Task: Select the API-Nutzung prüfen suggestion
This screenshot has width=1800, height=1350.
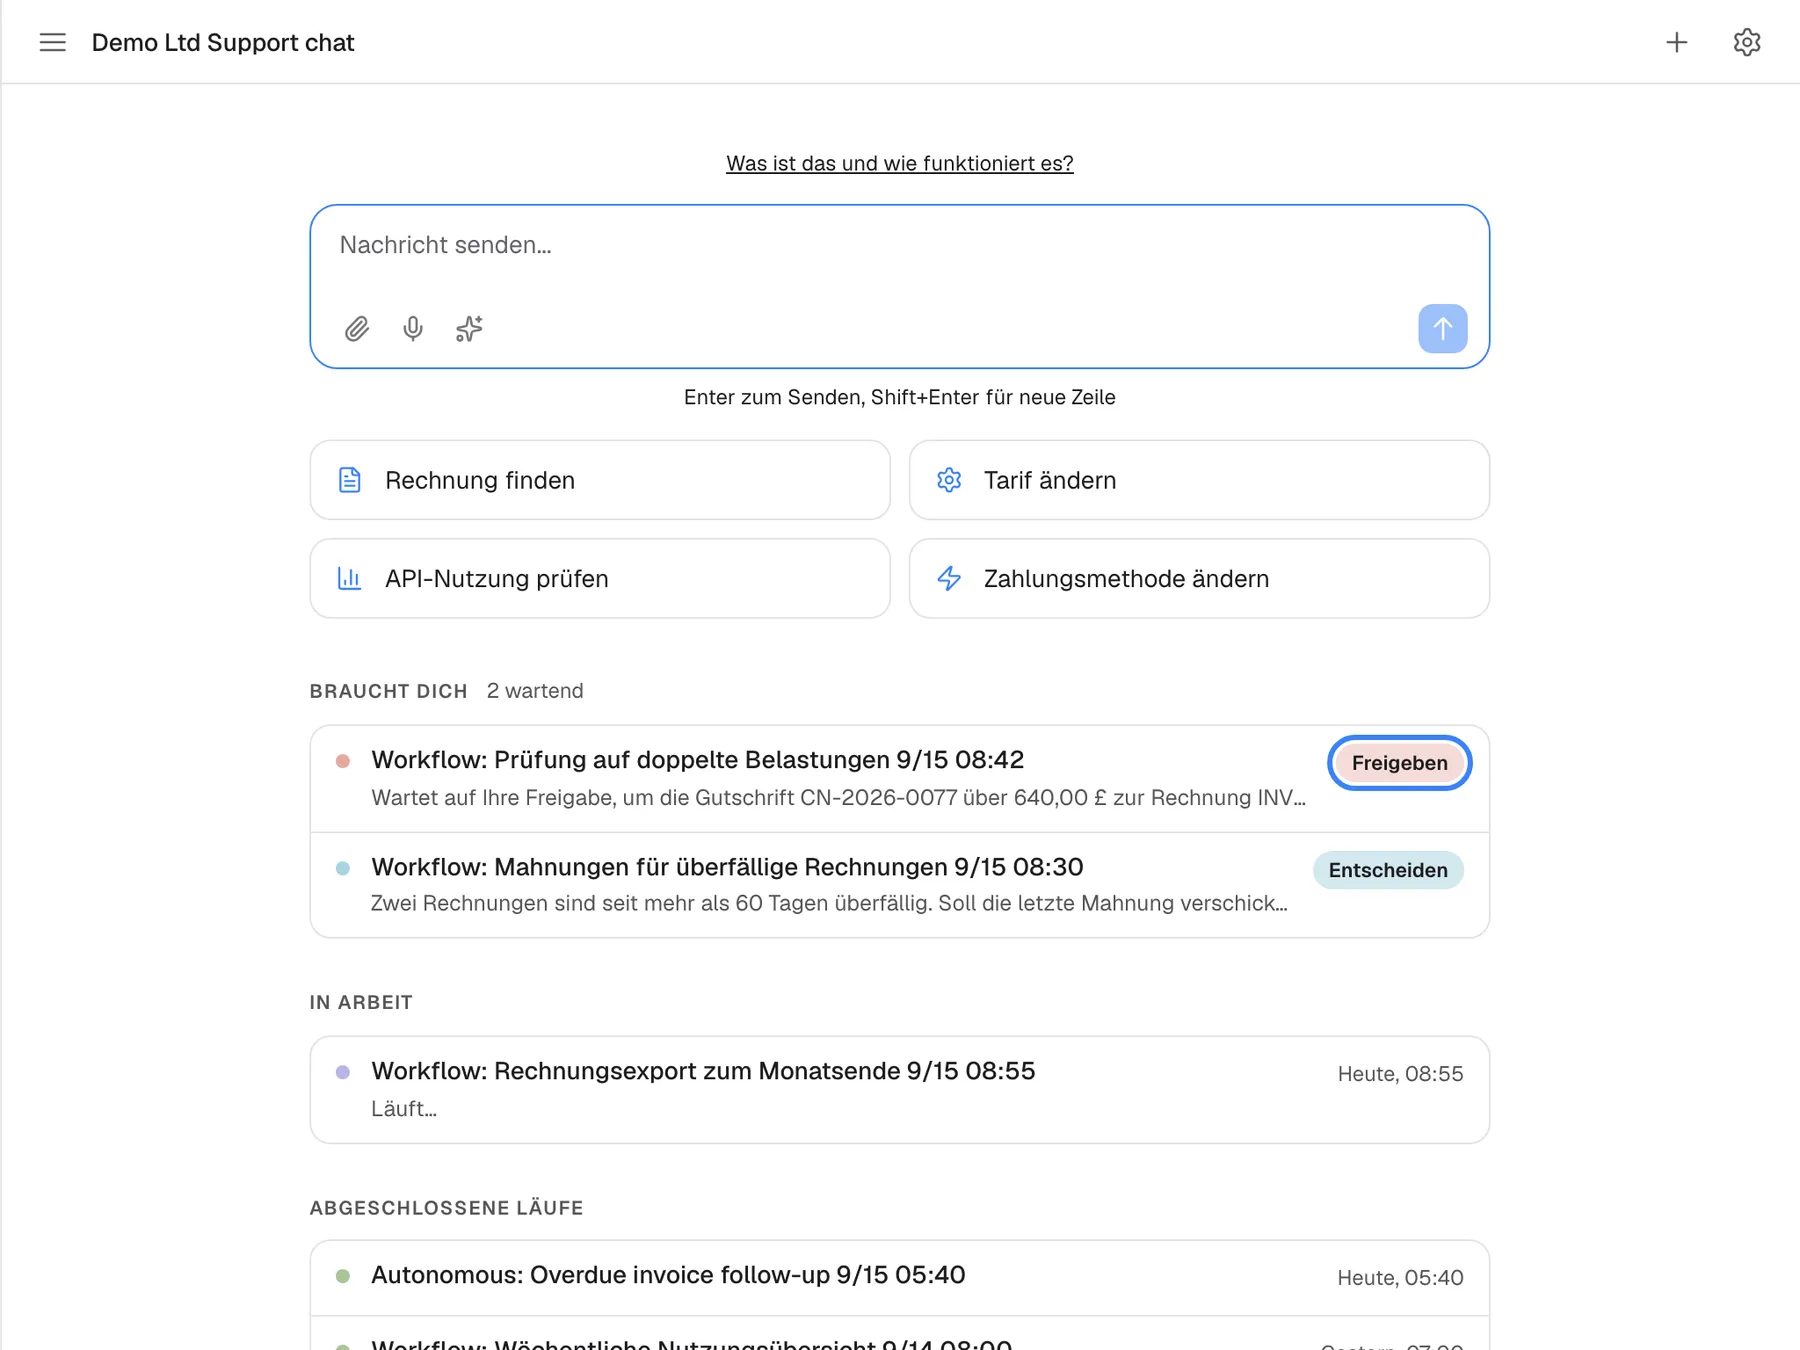Action: 600,578
